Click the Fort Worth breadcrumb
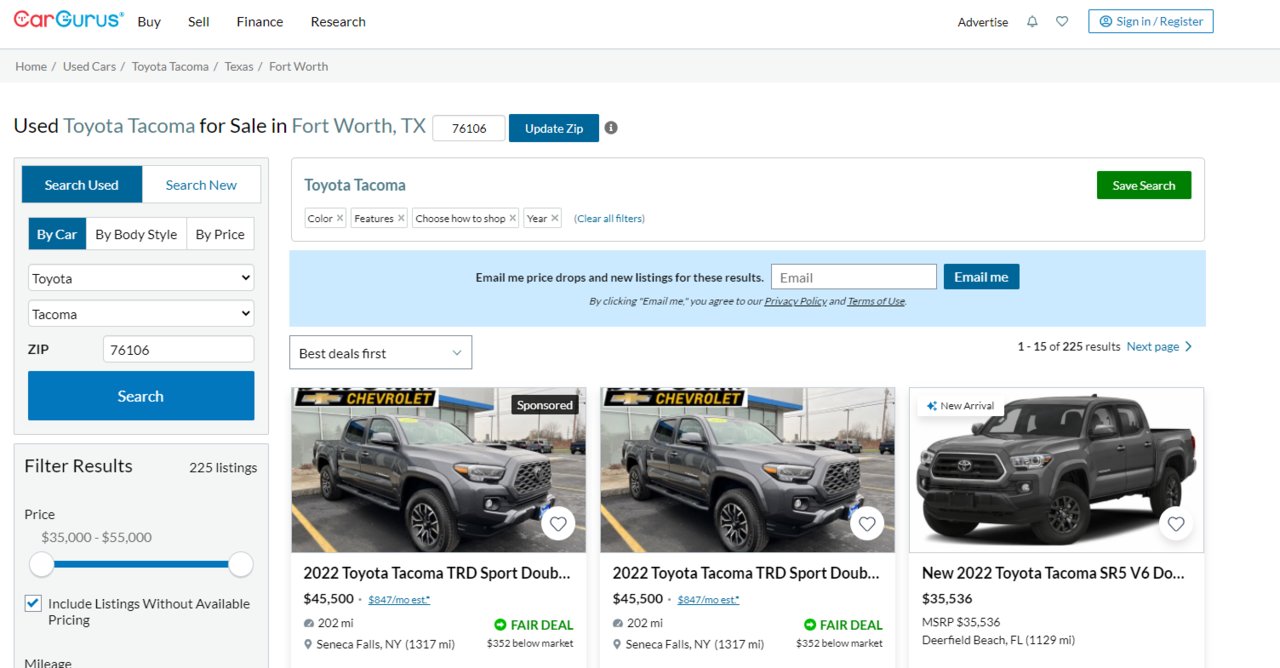Image resolution: width=1280 pixels, height=668 pixels. [298, 66]
